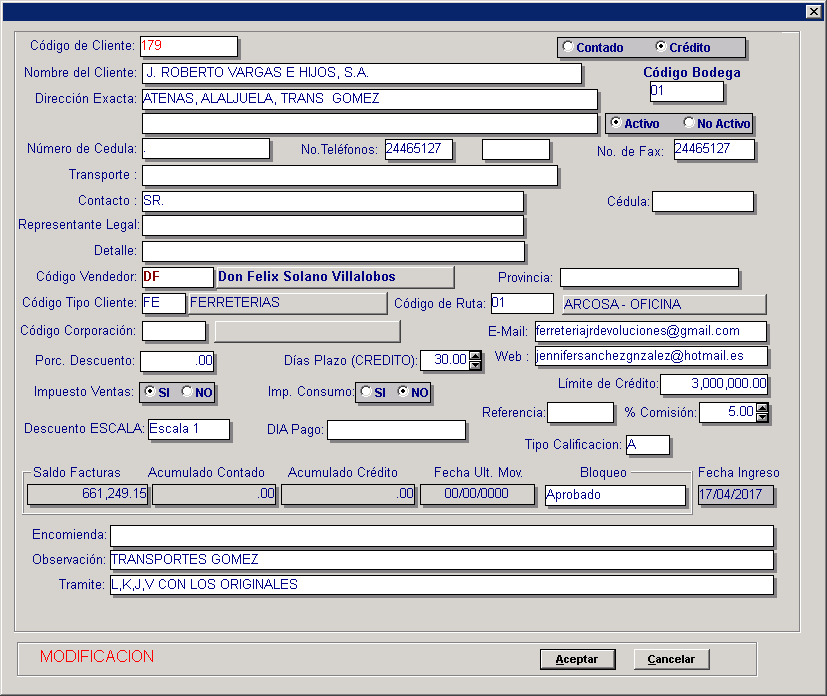This screenshot has height=696, width=827.
Task: Increase % Comisión with up arrow
Action: coord(762,408)
